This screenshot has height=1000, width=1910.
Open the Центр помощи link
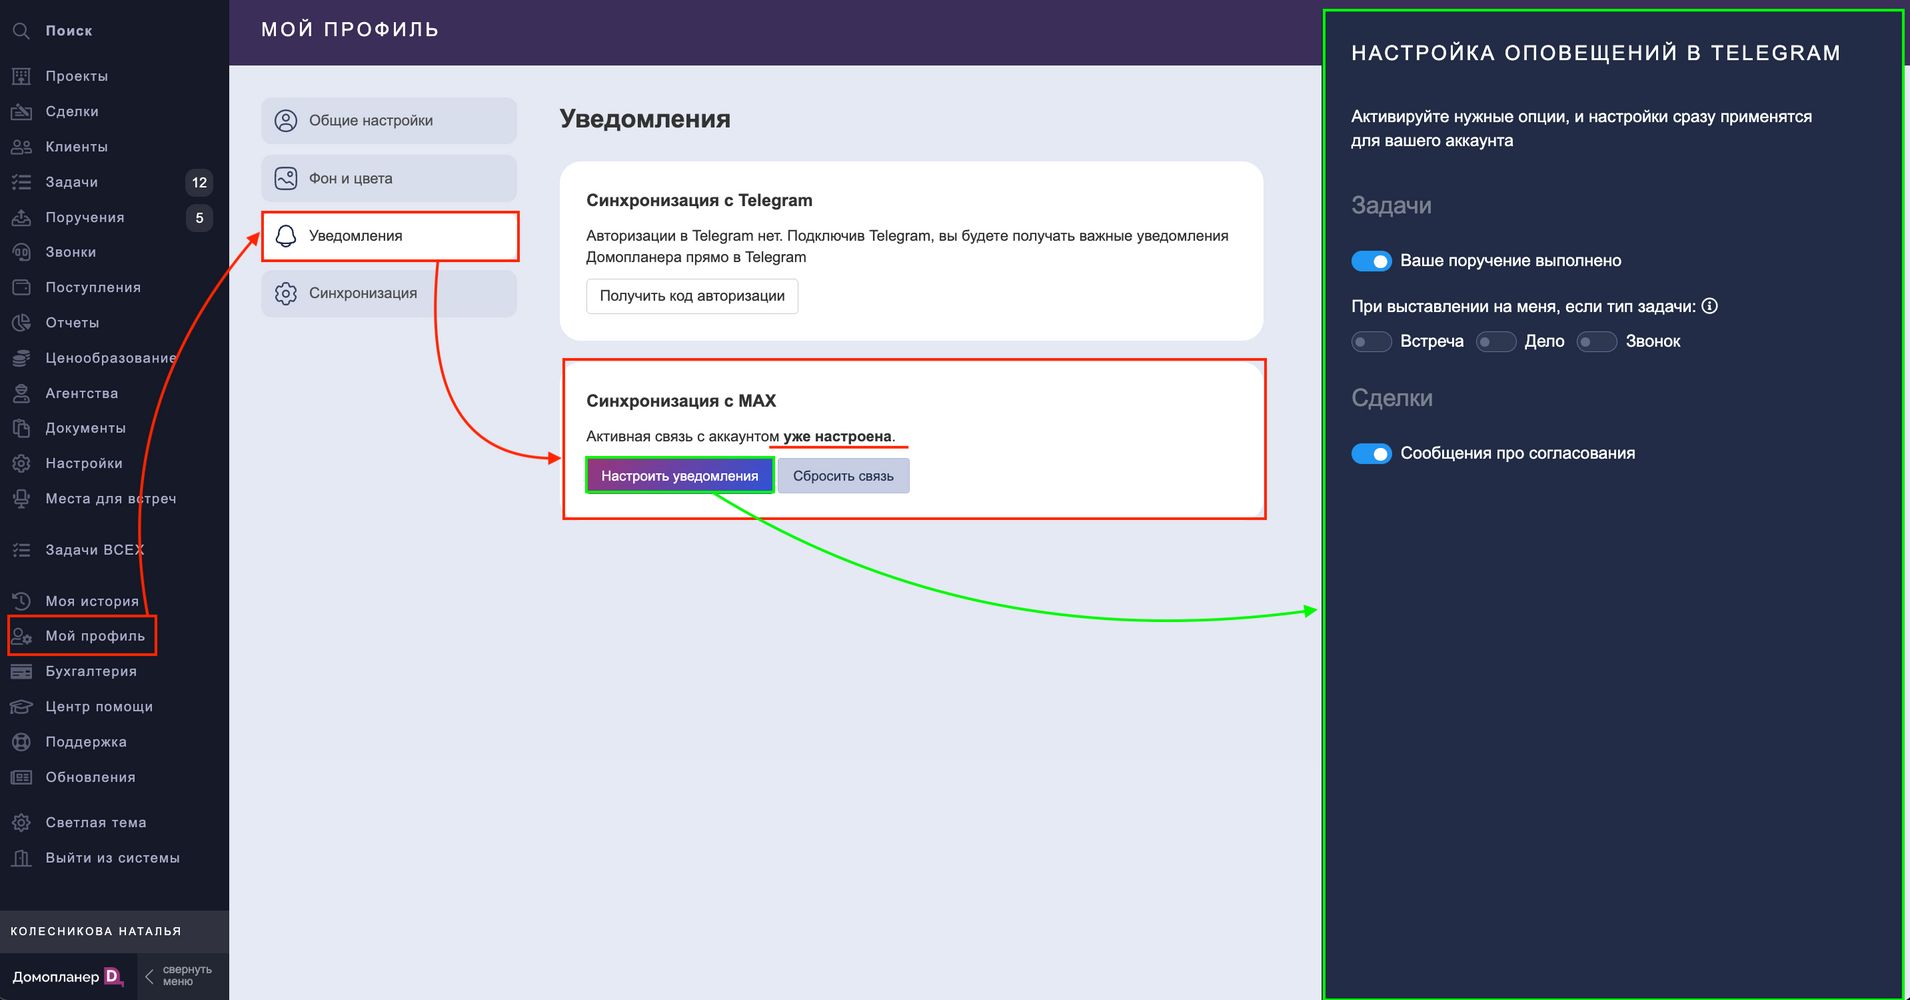coord(99,707)
